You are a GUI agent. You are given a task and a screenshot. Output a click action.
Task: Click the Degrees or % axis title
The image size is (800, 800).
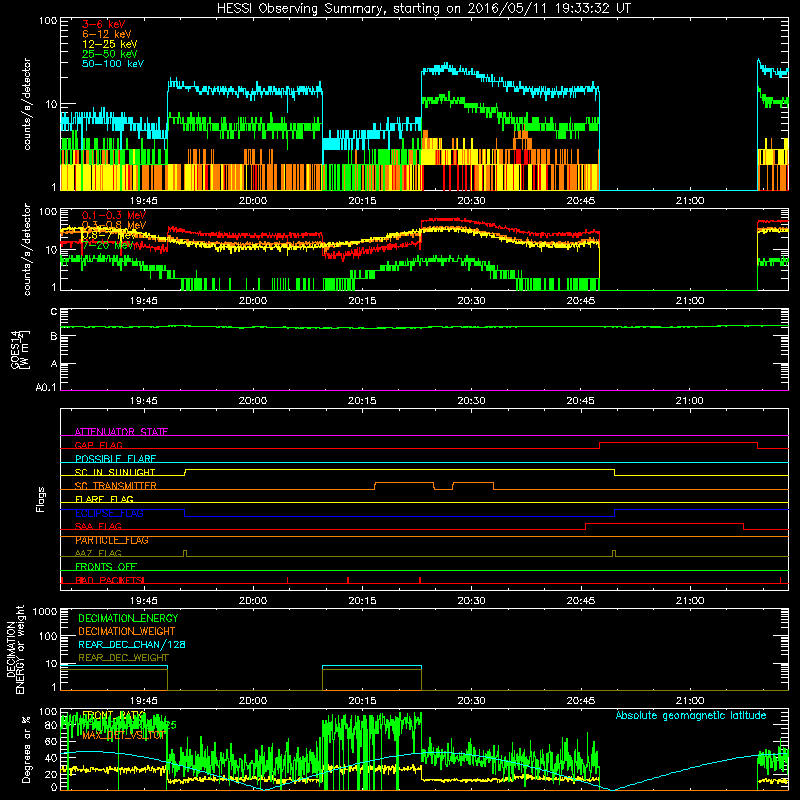[x=26, y=749]
